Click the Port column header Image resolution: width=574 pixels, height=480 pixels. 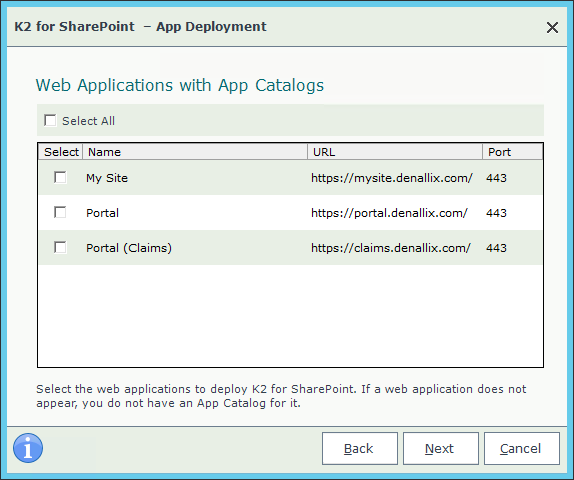pos(512,152)
